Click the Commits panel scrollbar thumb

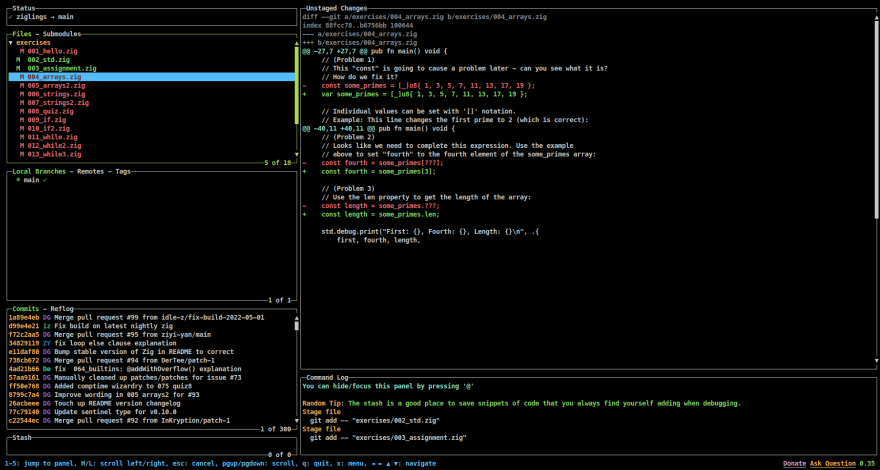click(296, 326)
